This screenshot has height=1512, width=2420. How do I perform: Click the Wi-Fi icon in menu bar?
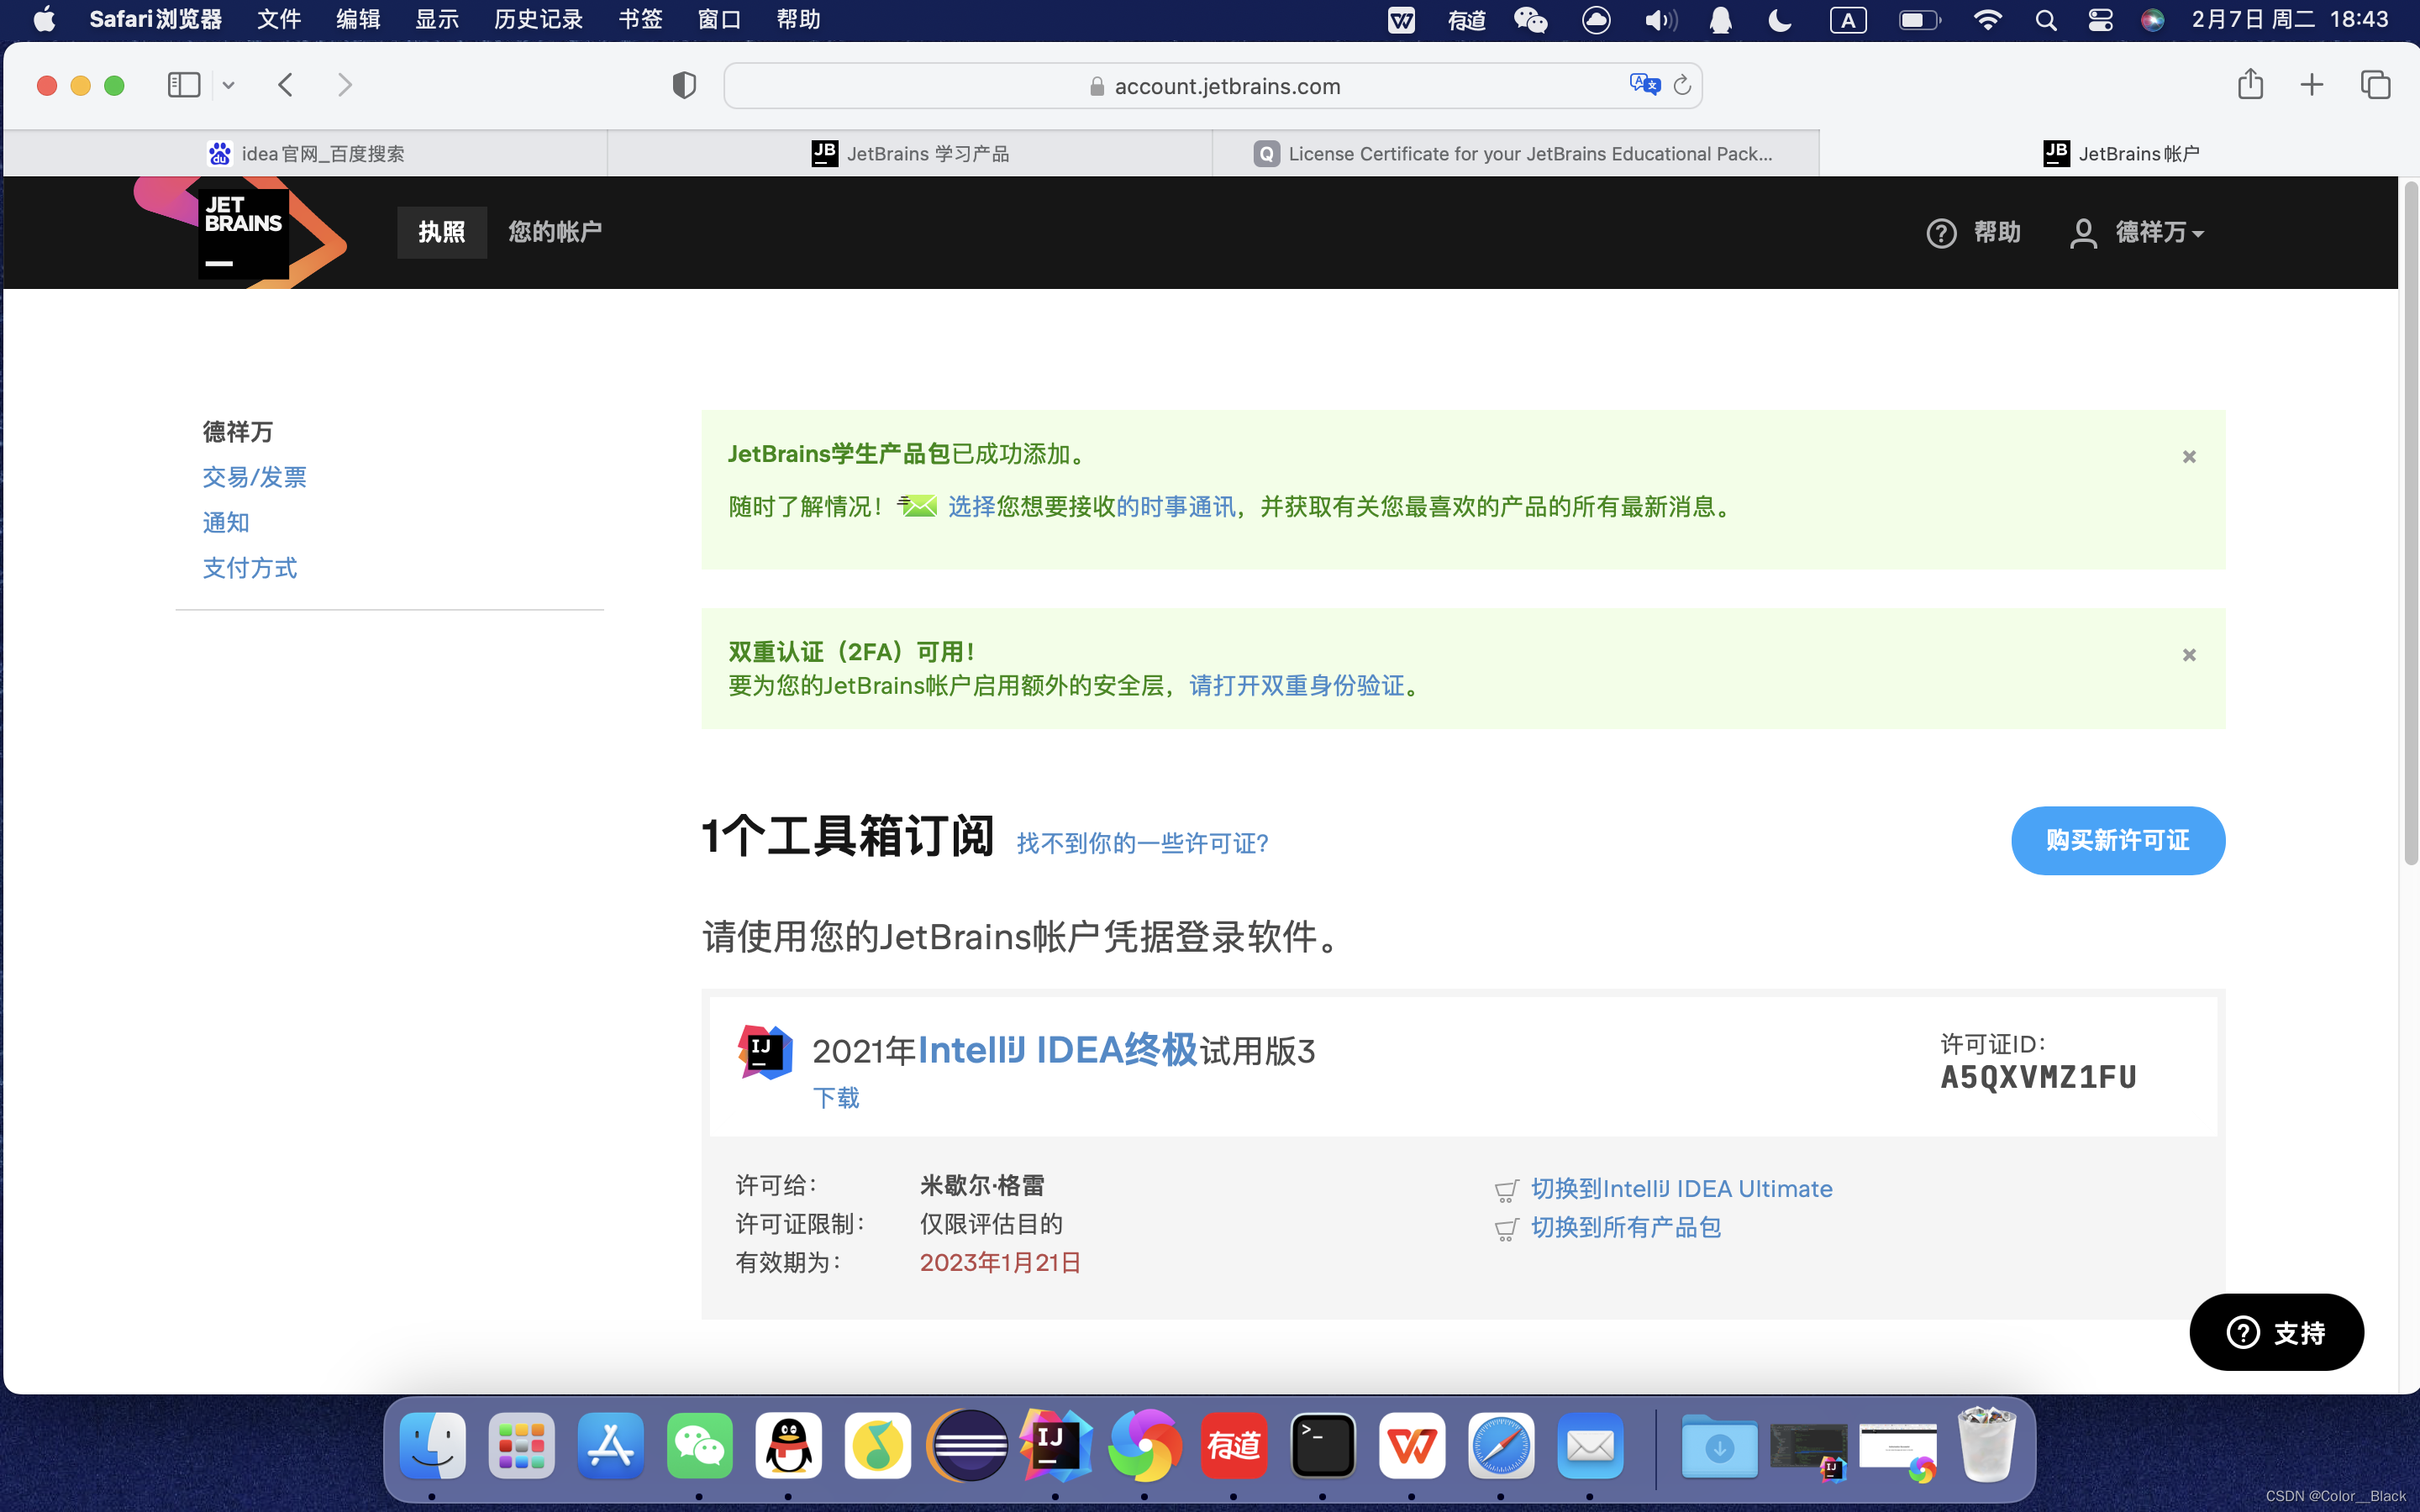pyautogui.click(x=1987, y=19)
